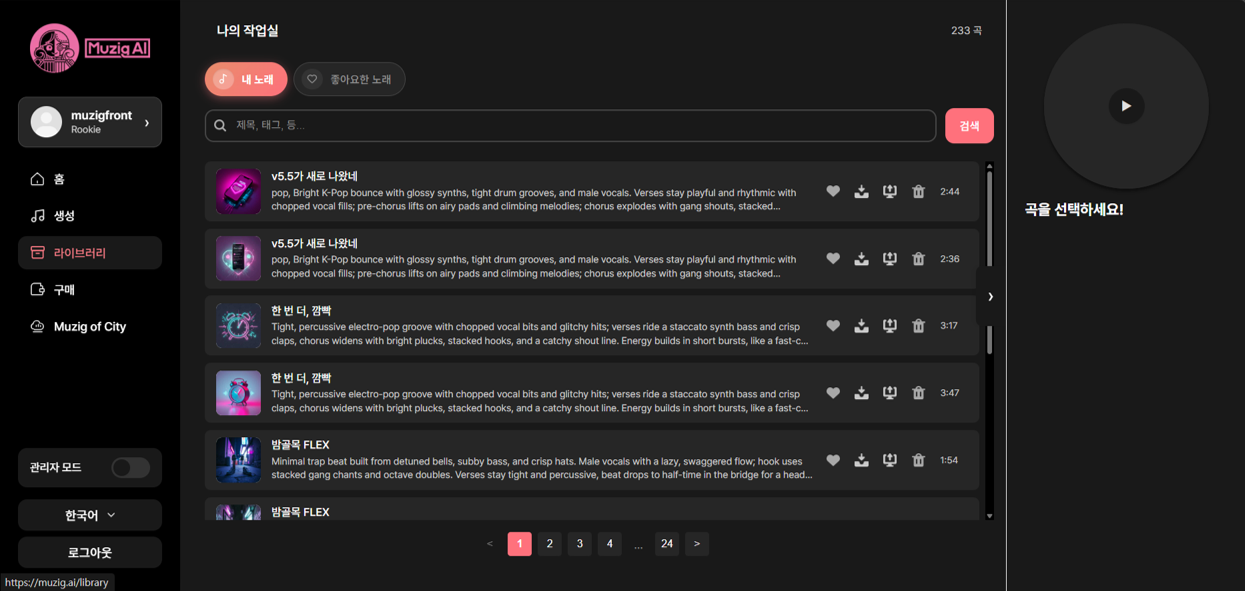Click upload-to-screen icon on the 1:54 song
The width and height of the screenshot is (1245, 591).
tap(890, 460)
